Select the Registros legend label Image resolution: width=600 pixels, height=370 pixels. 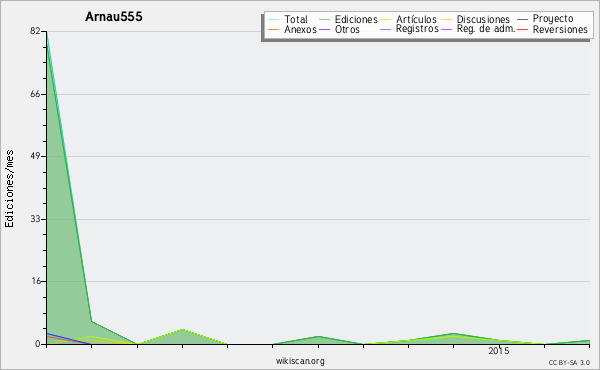point(417,29)
